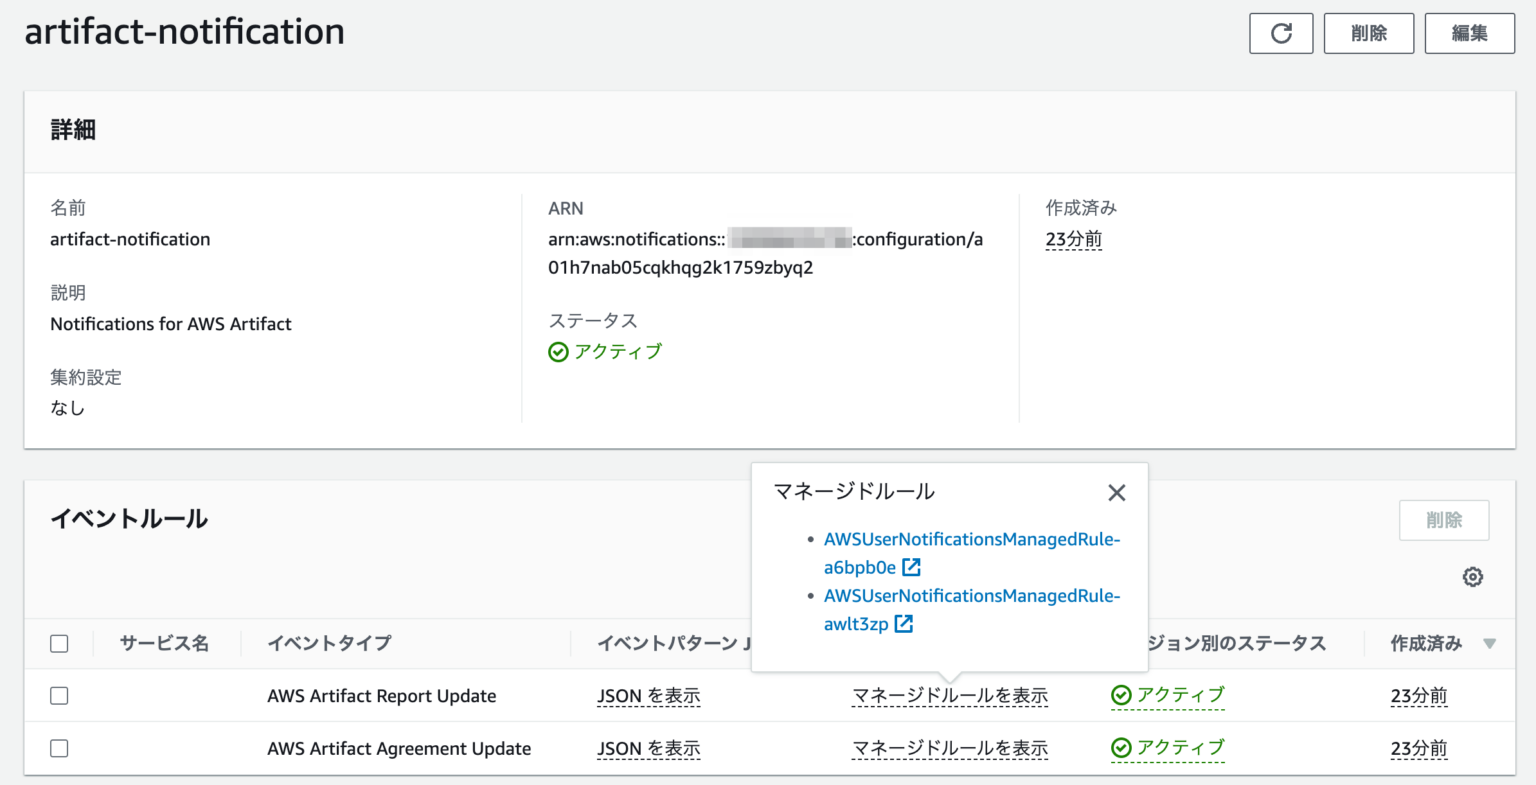The image size is (1536, 785).
Task: Click the AWS Artifact Report Update cell
Action: click(x=382, y=696)
